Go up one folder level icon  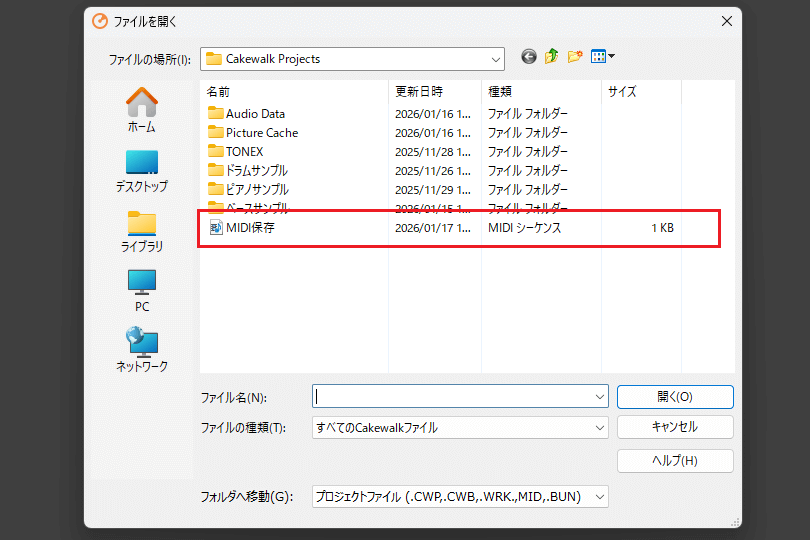[552, 57]
